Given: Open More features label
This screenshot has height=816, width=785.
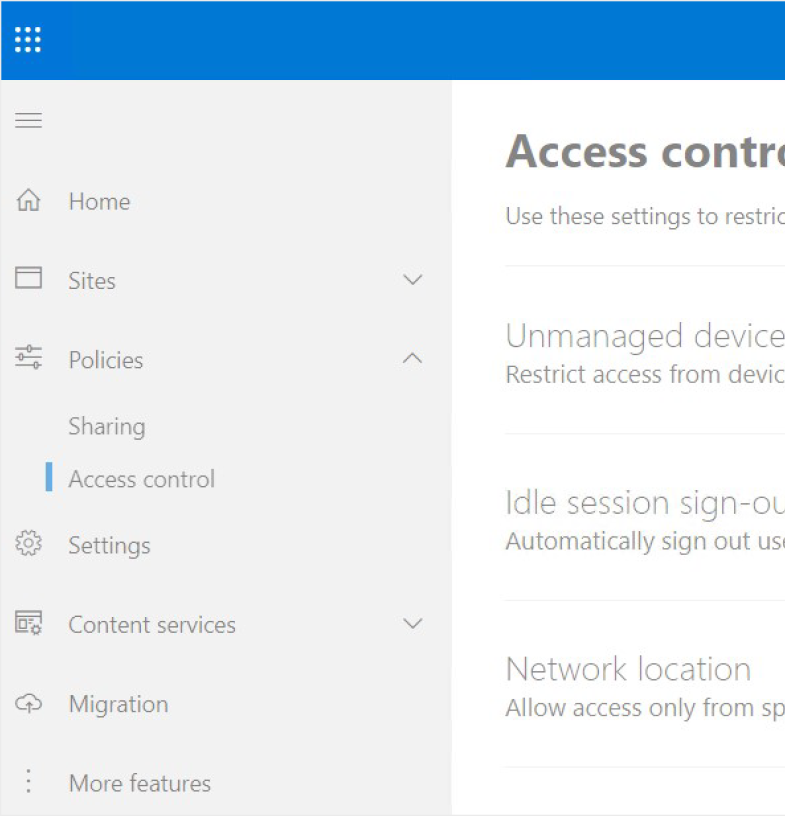Looking at the screenshot, I should (140, 783).
